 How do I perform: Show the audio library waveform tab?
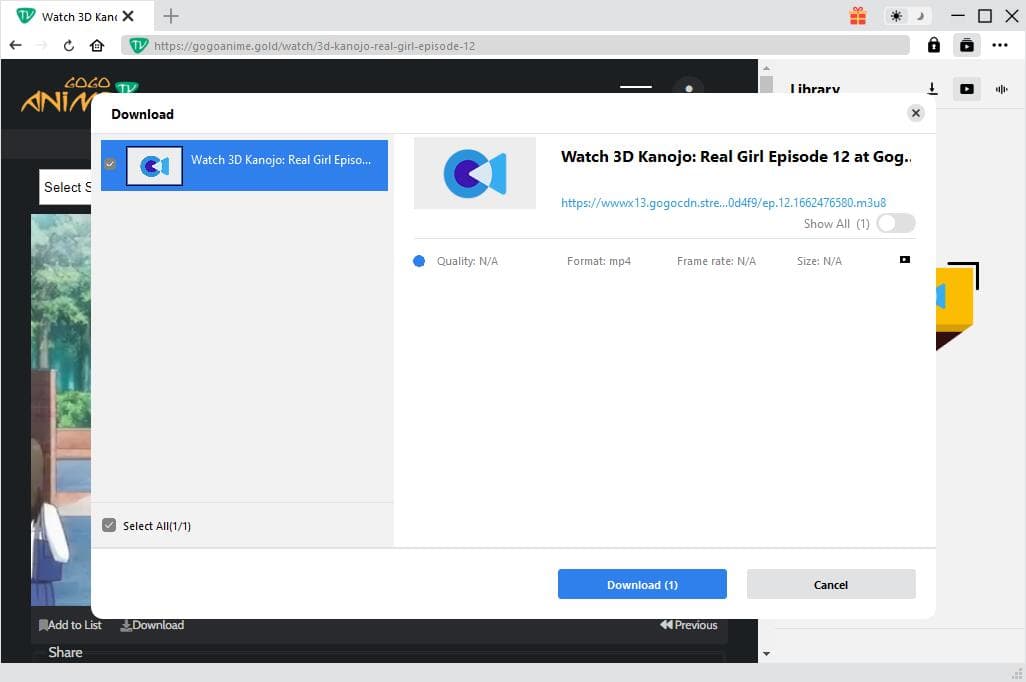1001,89
